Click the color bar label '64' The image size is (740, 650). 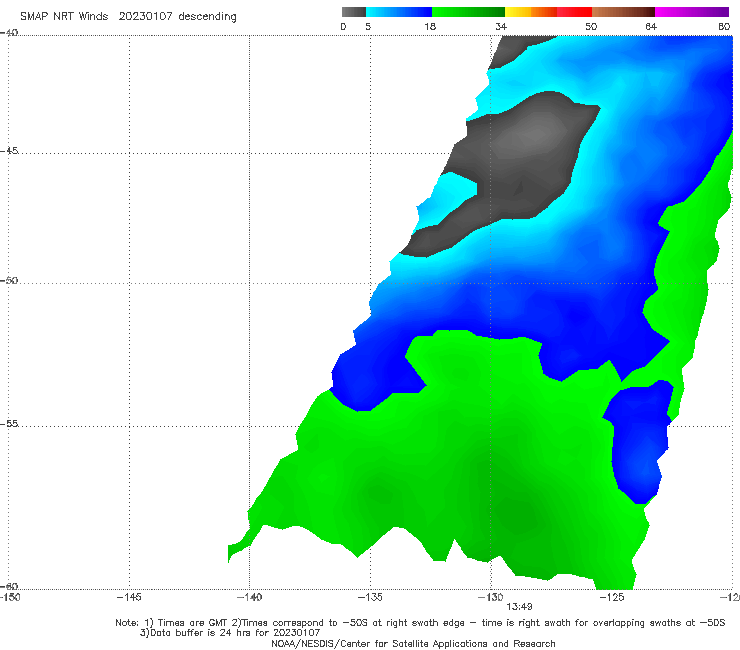click(651, 26)
